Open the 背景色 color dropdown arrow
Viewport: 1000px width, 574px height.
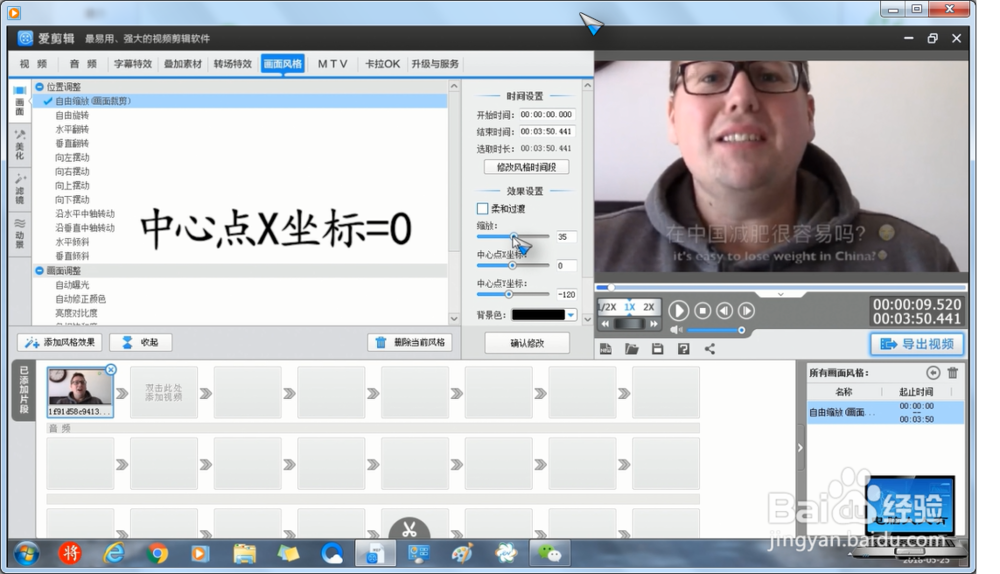pos(571,314)
